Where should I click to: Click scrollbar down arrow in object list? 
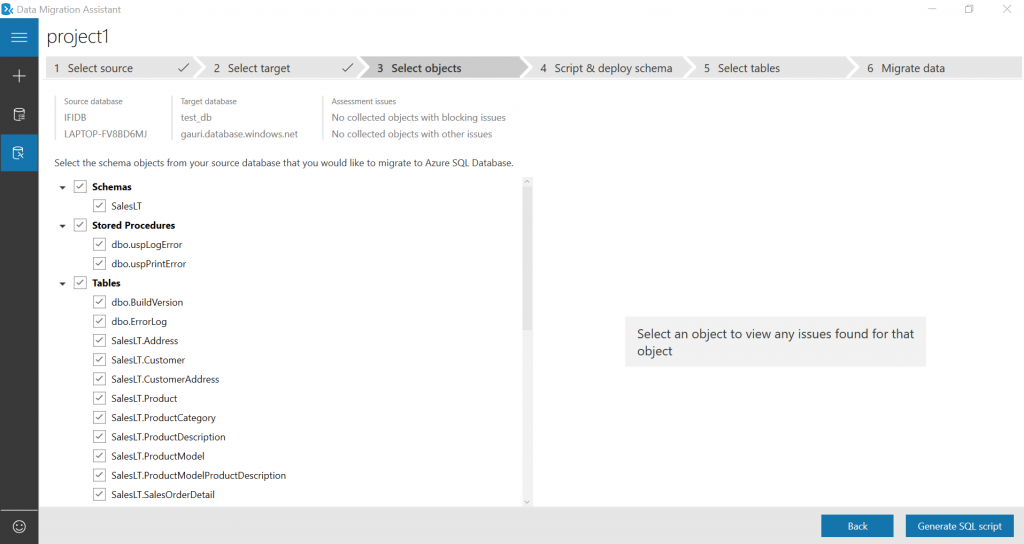pyautogui.click(x=528, y=502)
